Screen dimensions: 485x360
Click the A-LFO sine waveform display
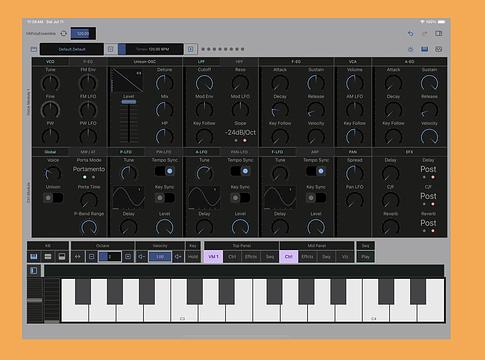point(204,198)
